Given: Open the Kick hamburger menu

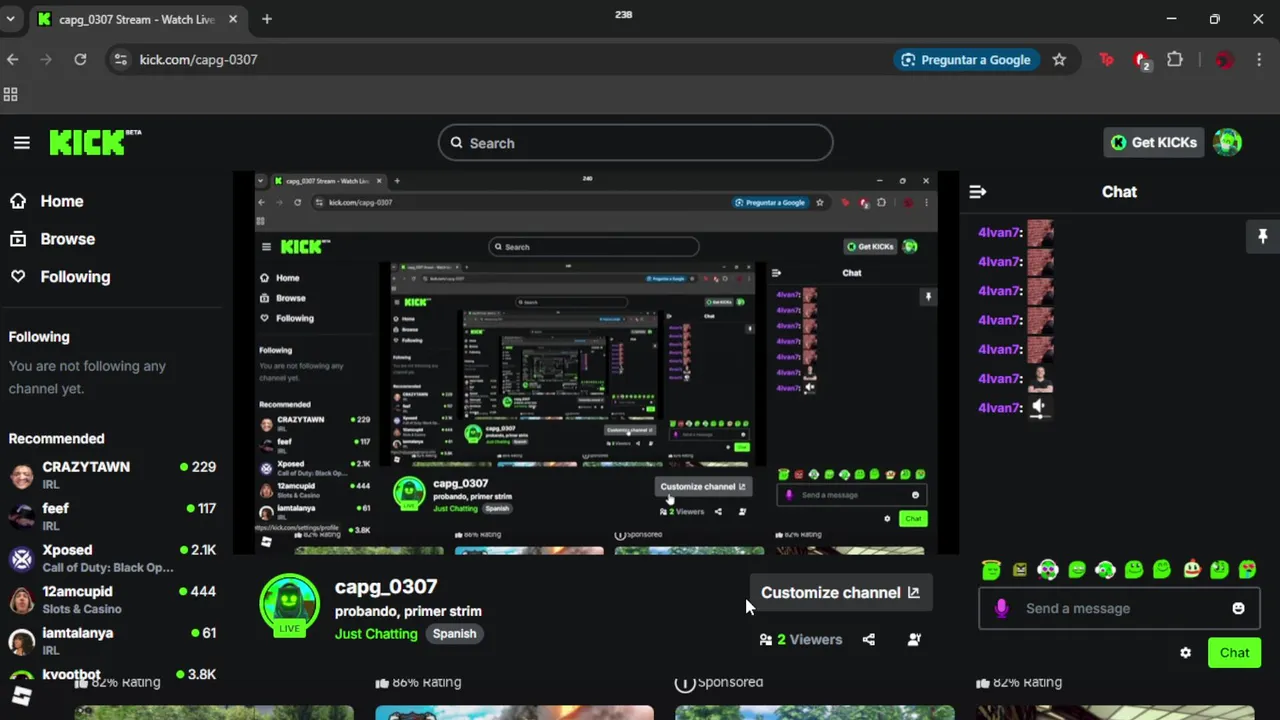Looking at the screenshot, I should pyautogui.click(x=22, y=143).
